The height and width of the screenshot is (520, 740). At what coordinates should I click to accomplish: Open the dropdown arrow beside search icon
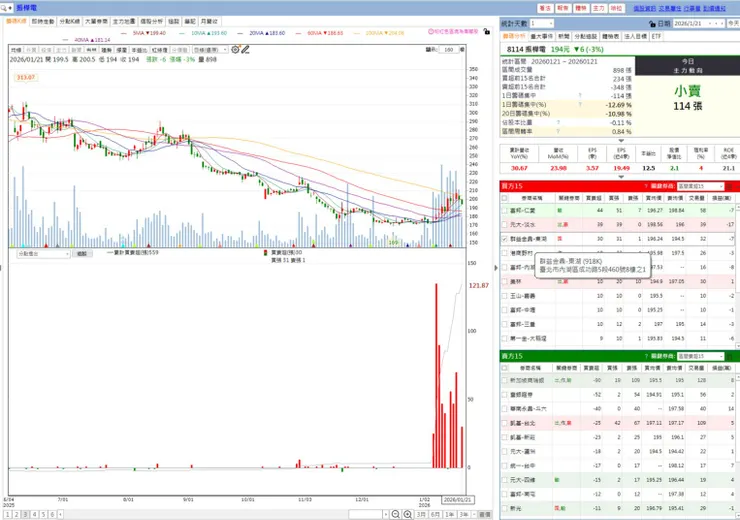10,8
